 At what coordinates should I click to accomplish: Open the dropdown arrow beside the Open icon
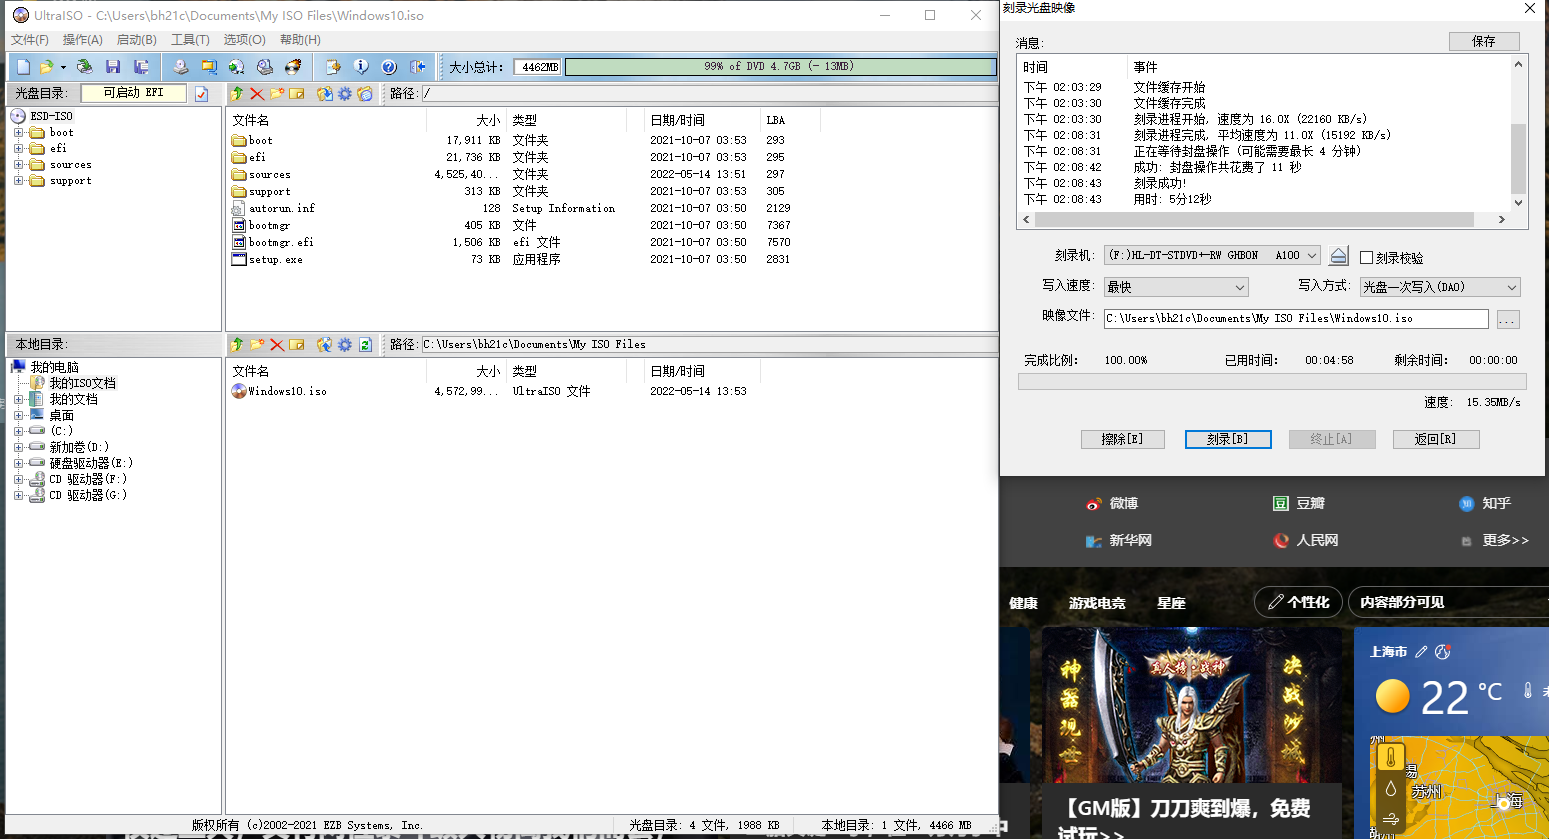tap(63, 67)
